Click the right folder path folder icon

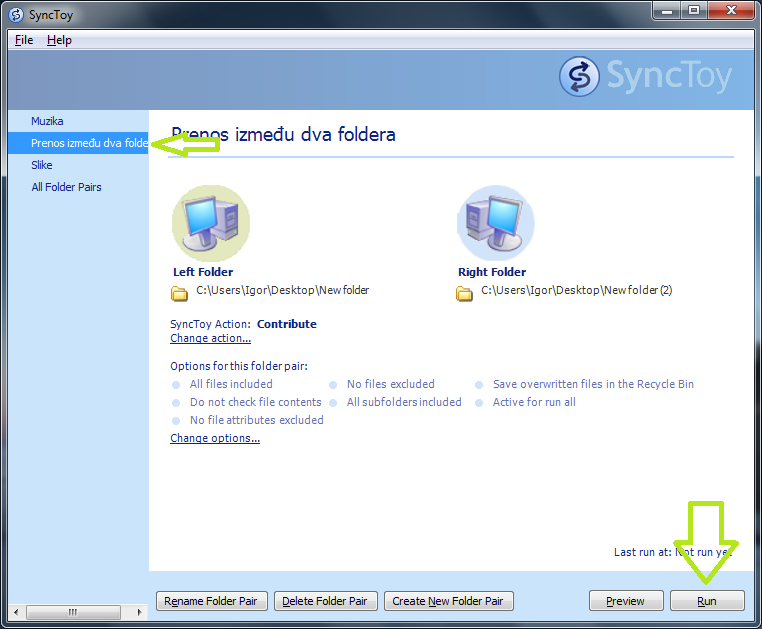(464, 293)
